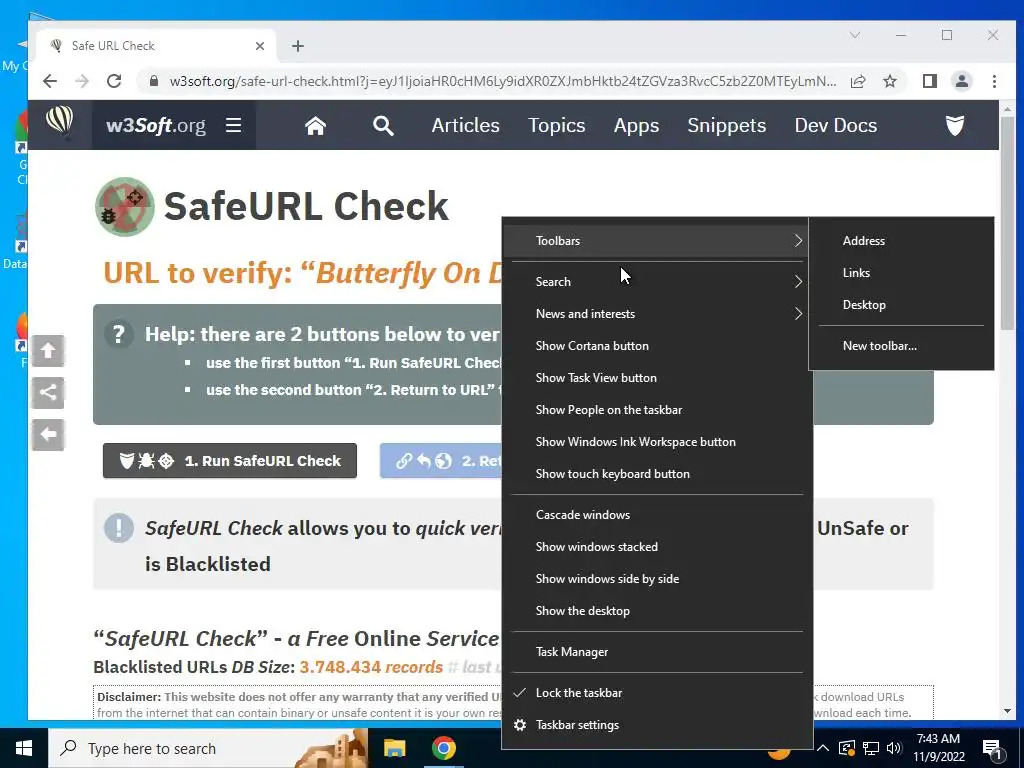
Task: Select Show the desktop
Action: pos(657,611)
